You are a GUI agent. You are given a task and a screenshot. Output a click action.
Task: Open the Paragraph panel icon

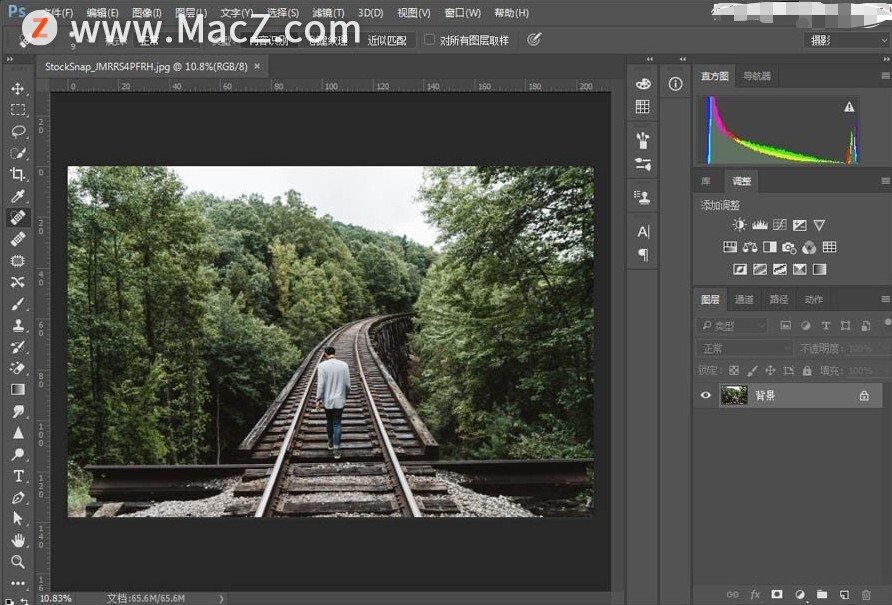[643, 254]
